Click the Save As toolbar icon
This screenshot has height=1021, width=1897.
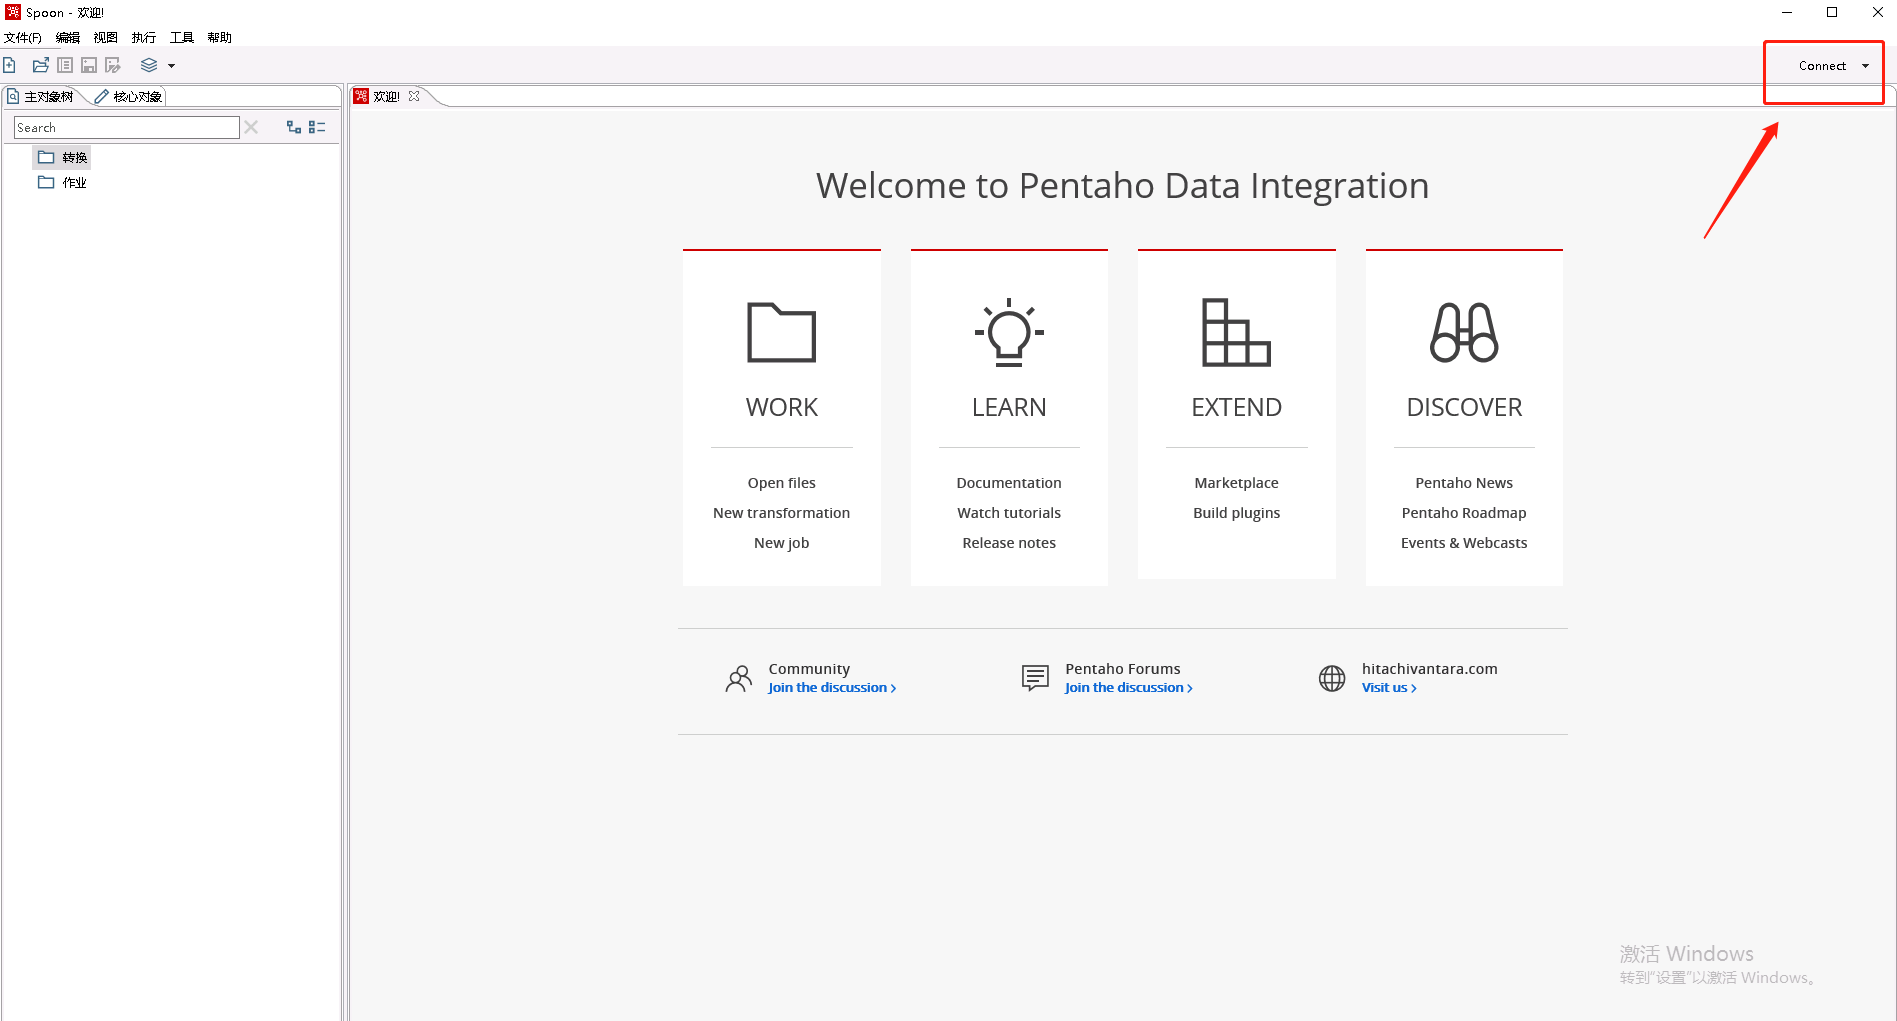coord(113,65)
